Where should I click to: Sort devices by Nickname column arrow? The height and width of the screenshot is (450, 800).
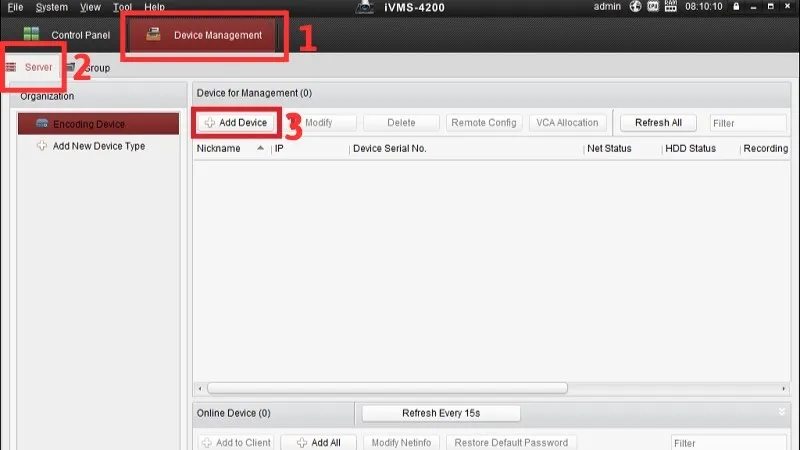(261, 149)
